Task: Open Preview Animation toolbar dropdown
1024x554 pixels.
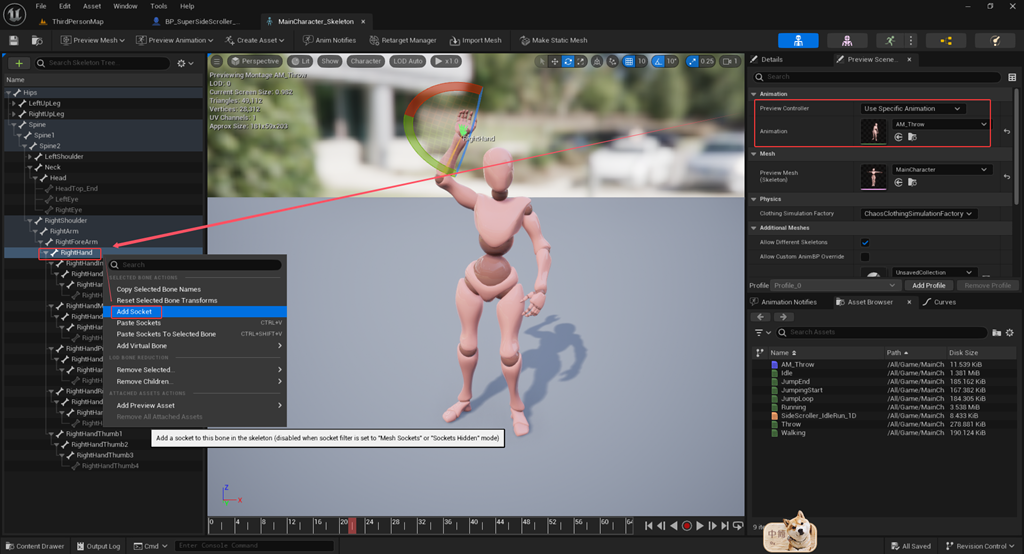Action: click(174, 41)
